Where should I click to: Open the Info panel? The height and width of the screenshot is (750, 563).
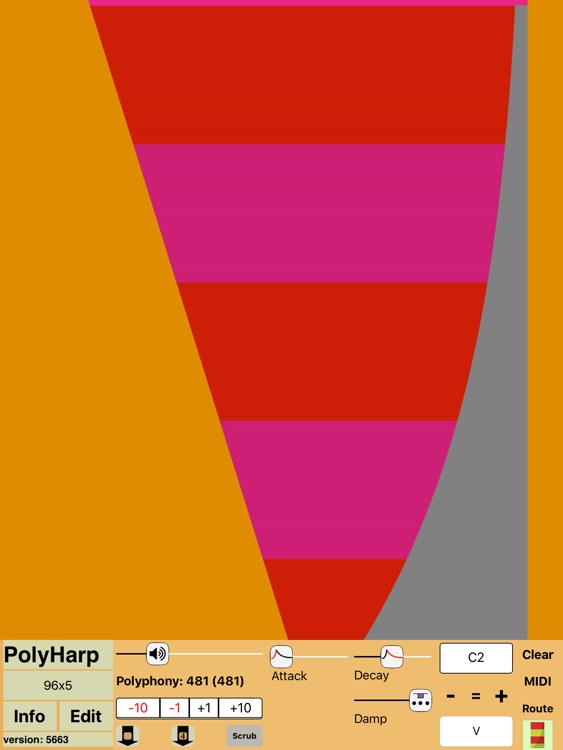(x=30, y=716)
